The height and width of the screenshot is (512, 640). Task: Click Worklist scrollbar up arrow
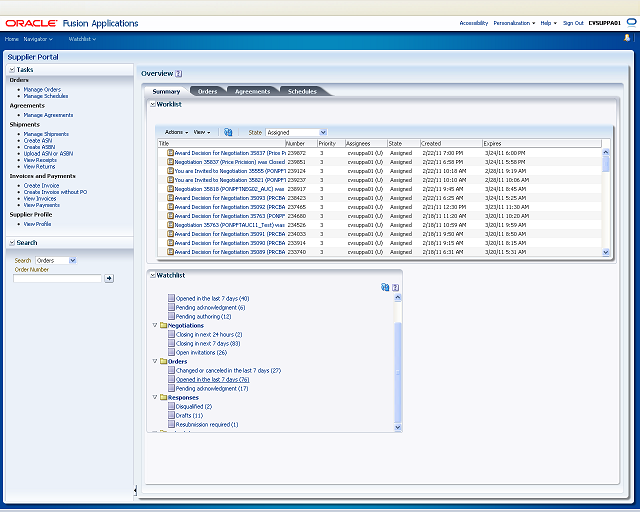point(606,152)
